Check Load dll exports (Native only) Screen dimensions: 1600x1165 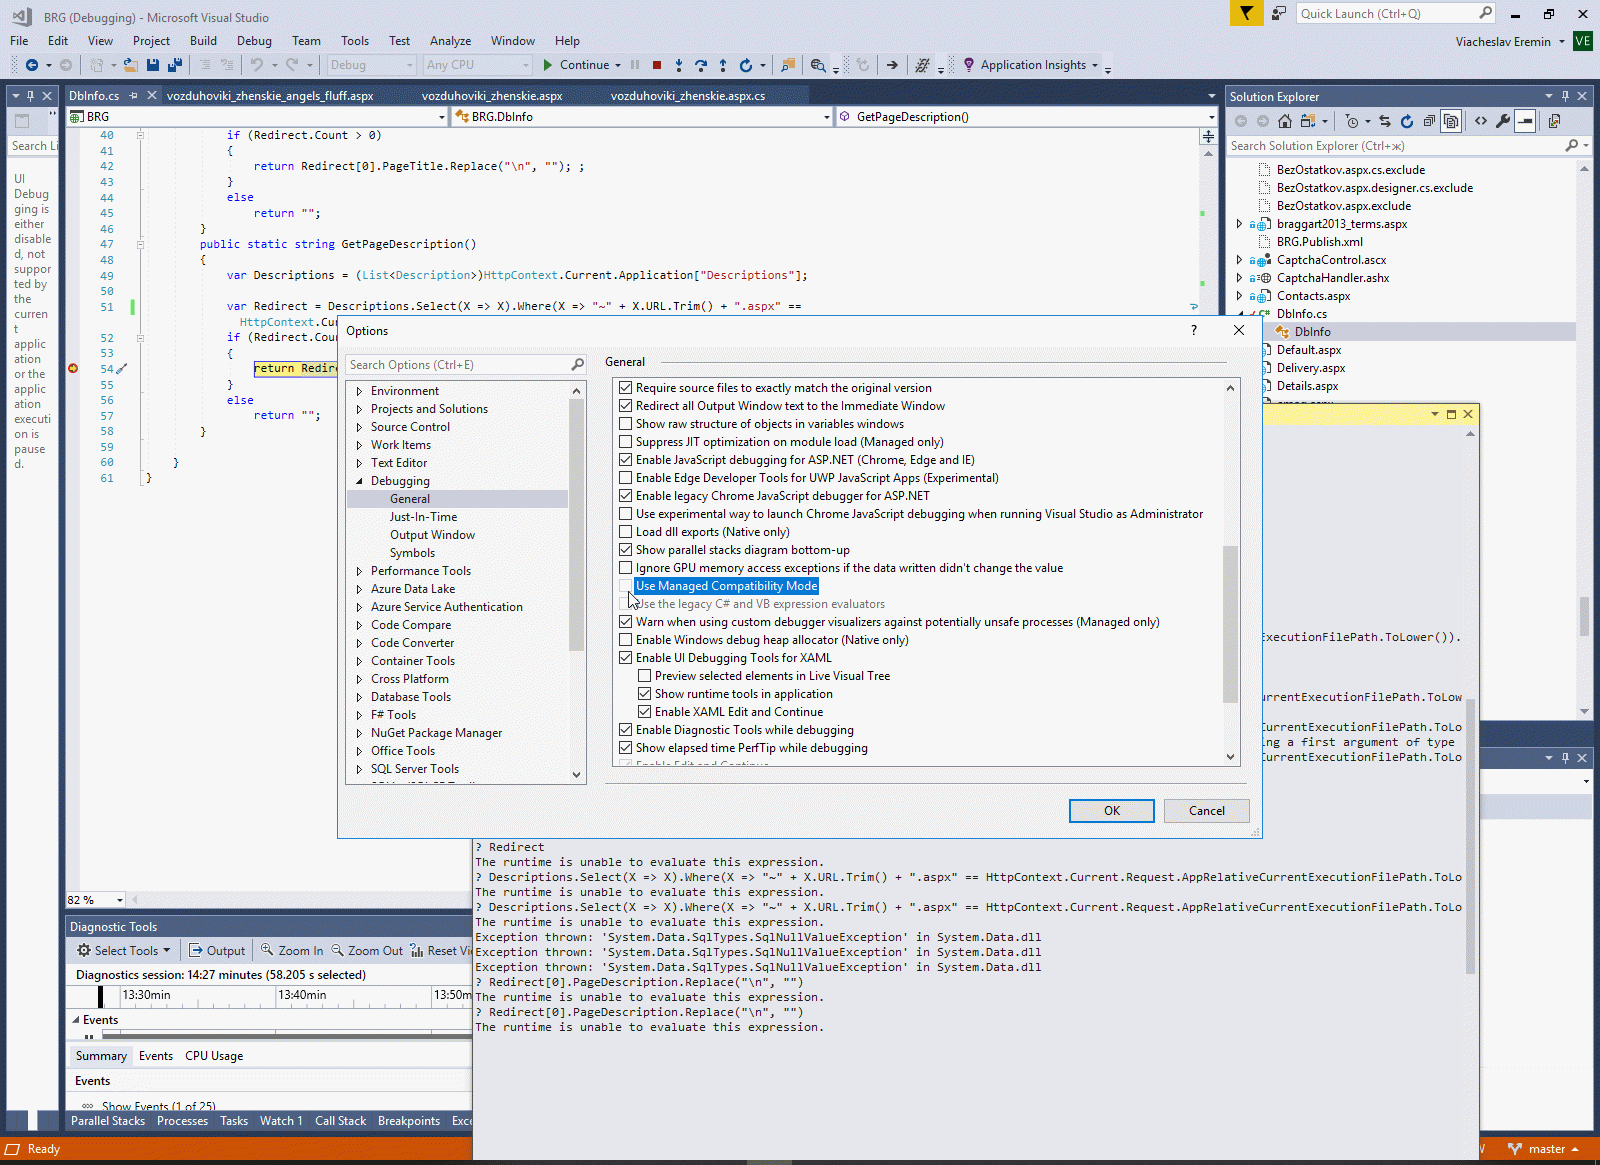coord(626,532)
